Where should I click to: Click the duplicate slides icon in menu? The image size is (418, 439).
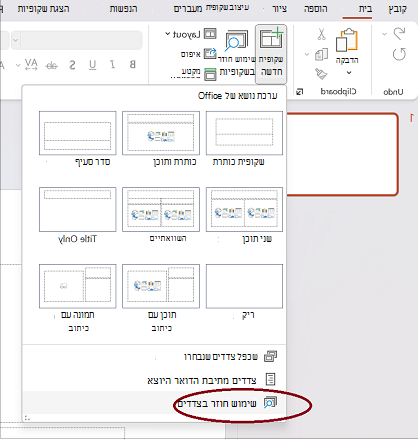[x=270, y=356]
